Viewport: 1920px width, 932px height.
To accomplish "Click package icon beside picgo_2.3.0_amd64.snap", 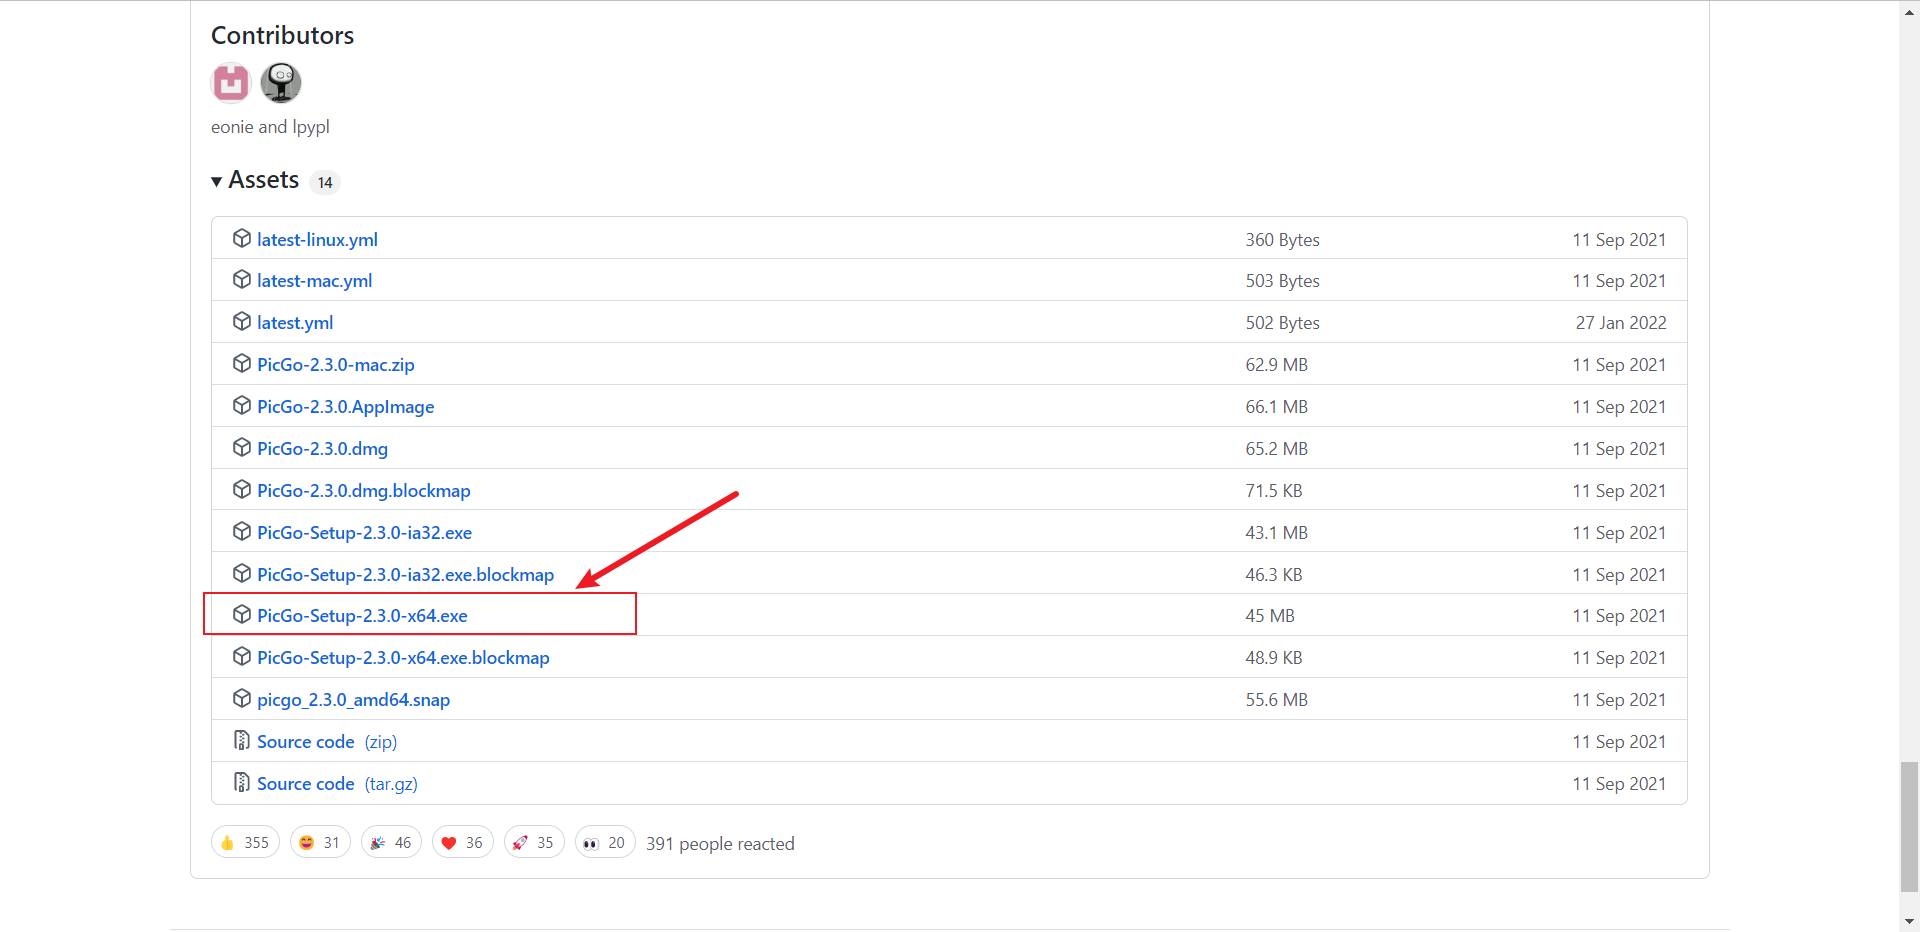I will [x=241, y=698].
